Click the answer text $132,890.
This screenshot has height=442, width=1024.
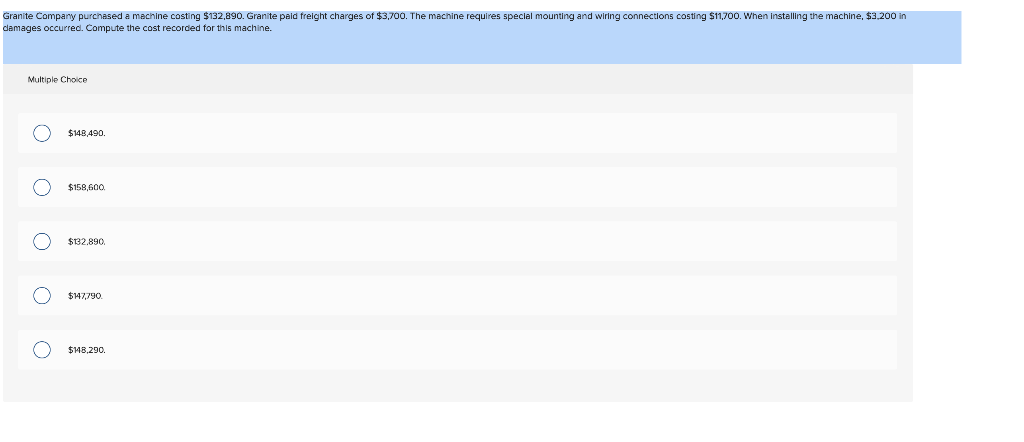tap(86, 242)
